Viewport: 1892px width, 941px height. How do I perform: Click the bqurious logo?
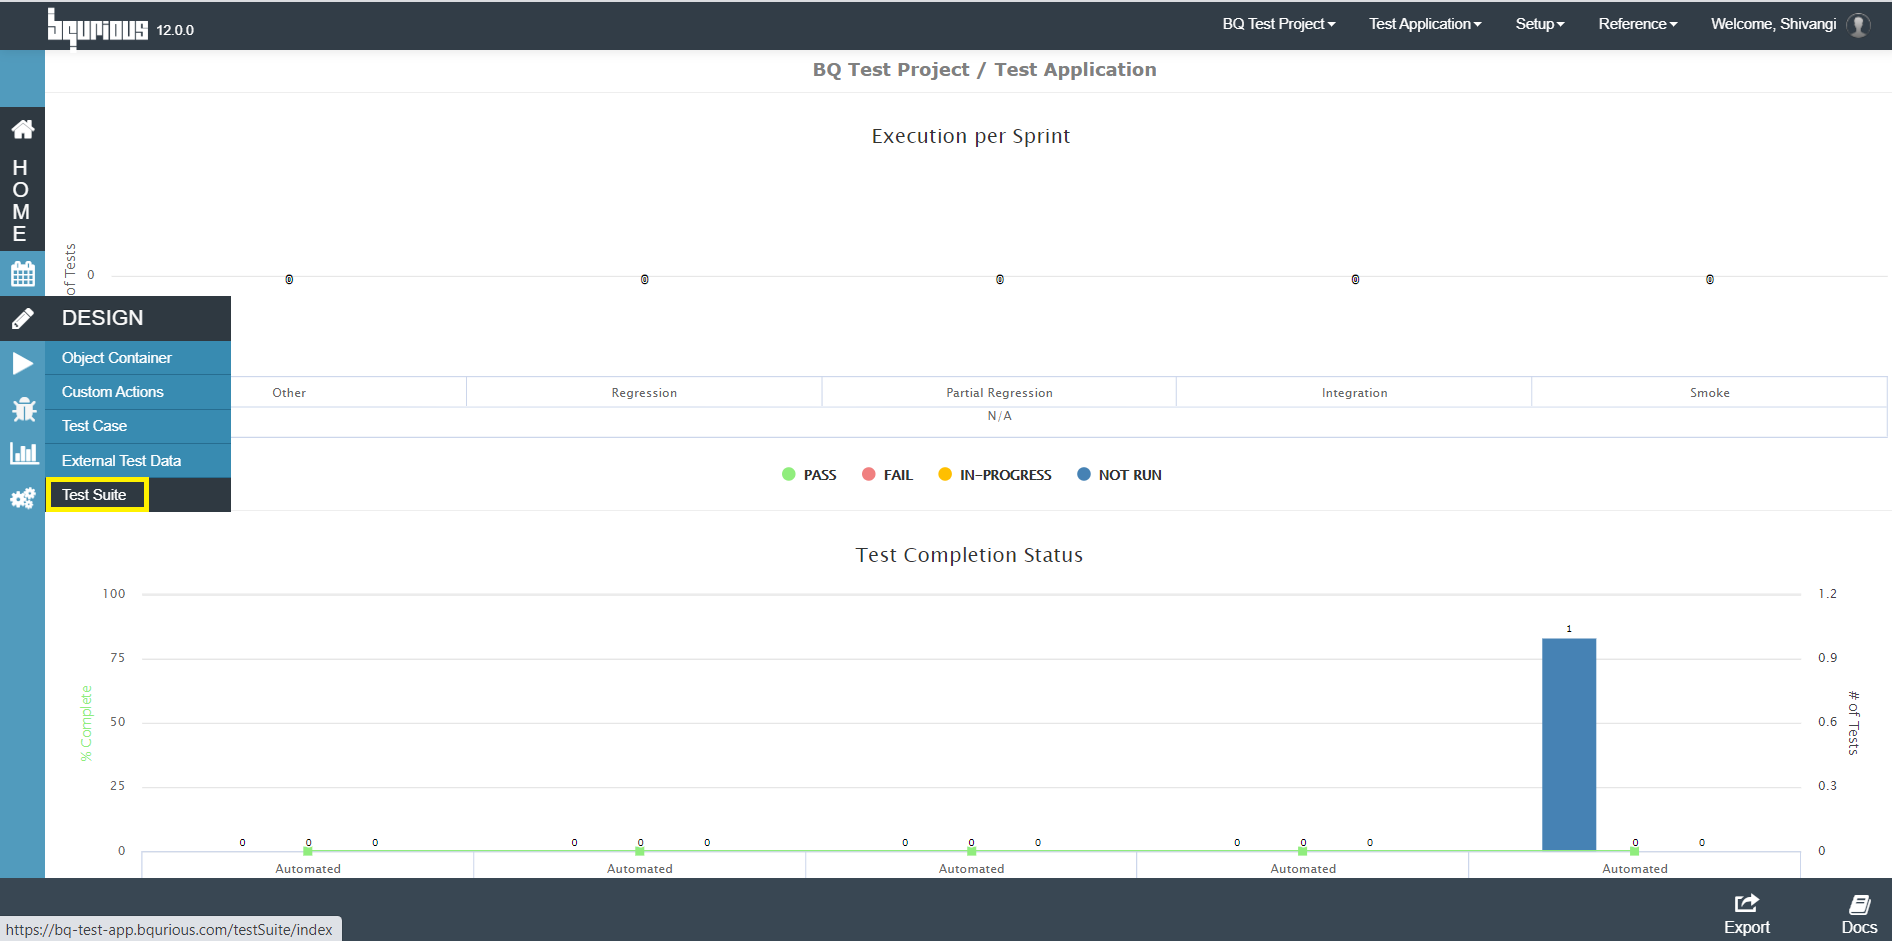click(97, 28)
